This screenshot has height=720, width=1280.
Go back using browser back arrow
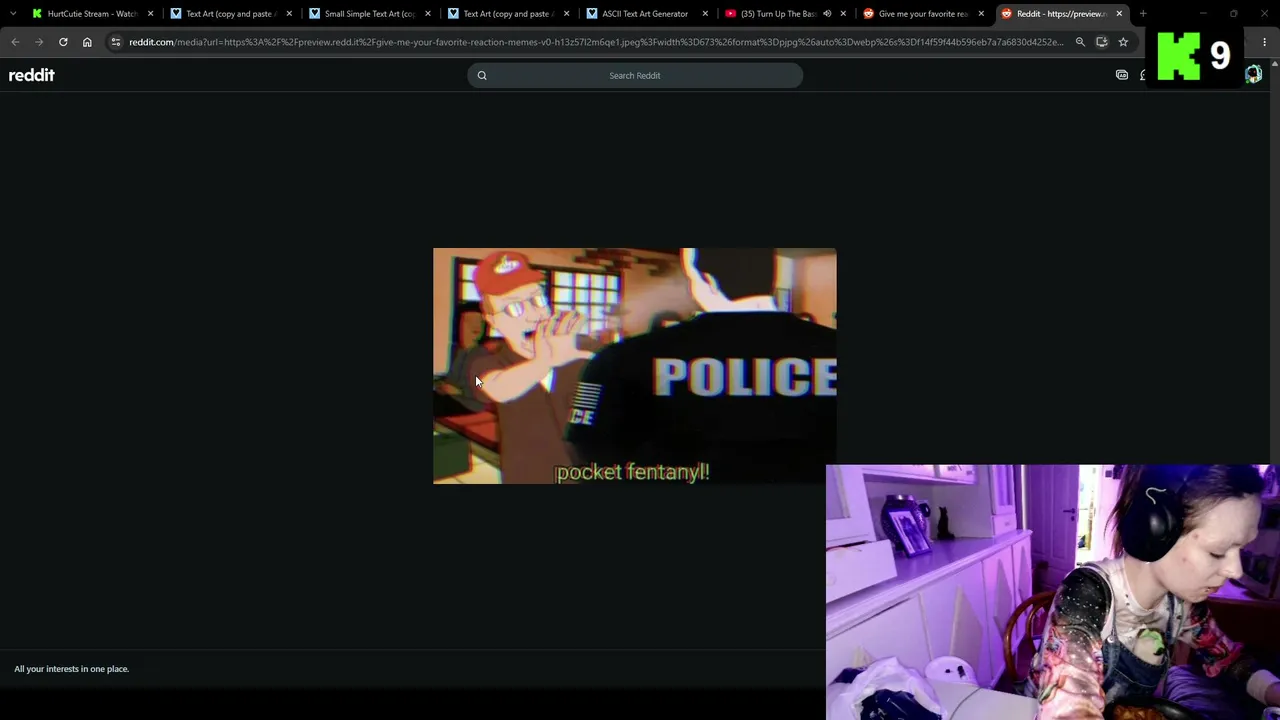(15, 42)
